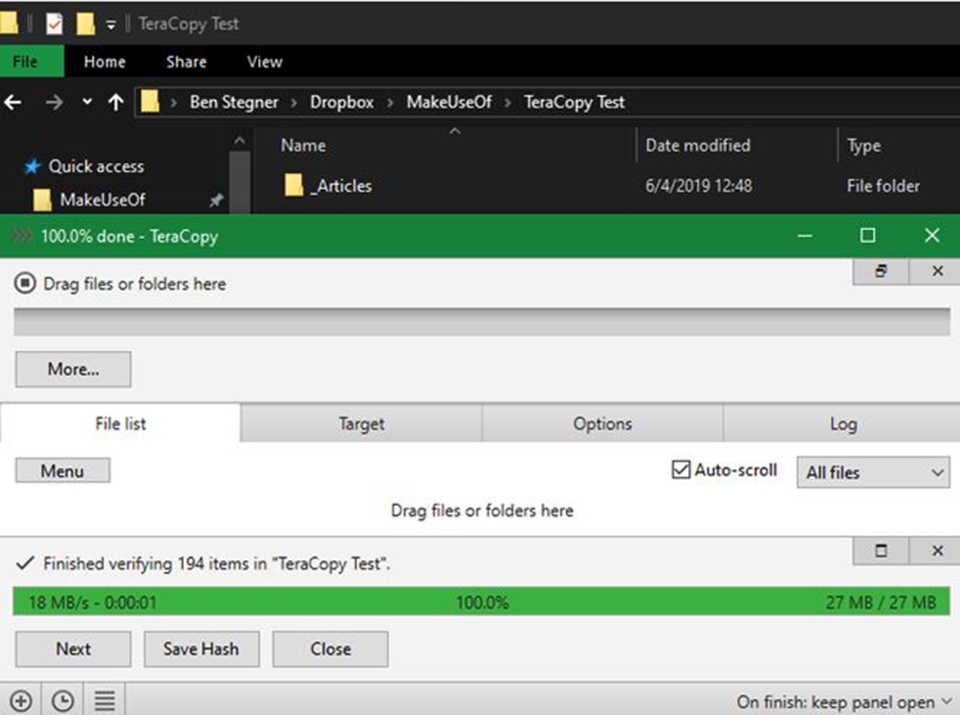Open the View ribbon tab
The width and height of the screenshot is (960, 715).
[264, 61]
